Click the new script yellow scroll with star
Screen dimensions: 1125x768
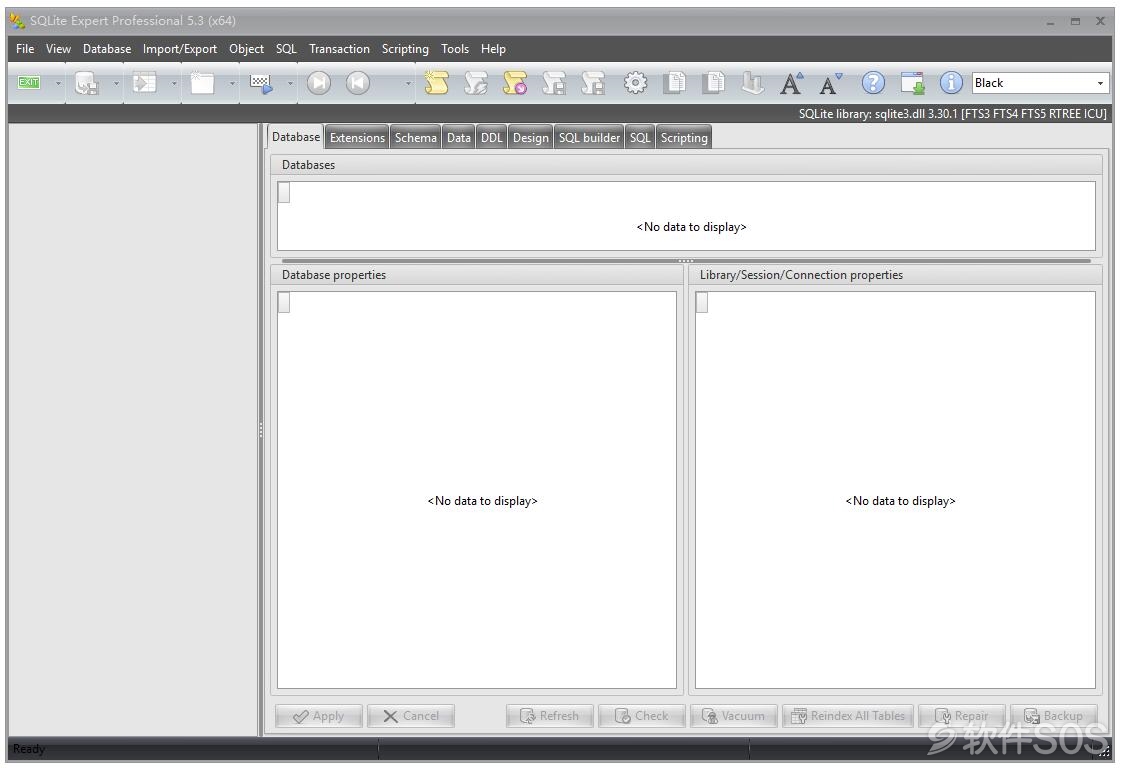[x=436, y=83]
